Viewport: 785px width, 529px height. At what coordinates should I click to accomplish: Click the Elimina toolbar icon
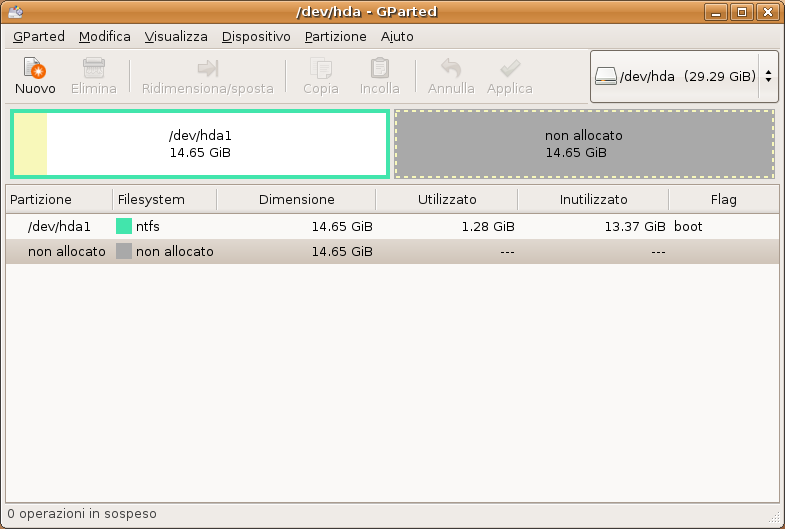(x=93, y=69)
